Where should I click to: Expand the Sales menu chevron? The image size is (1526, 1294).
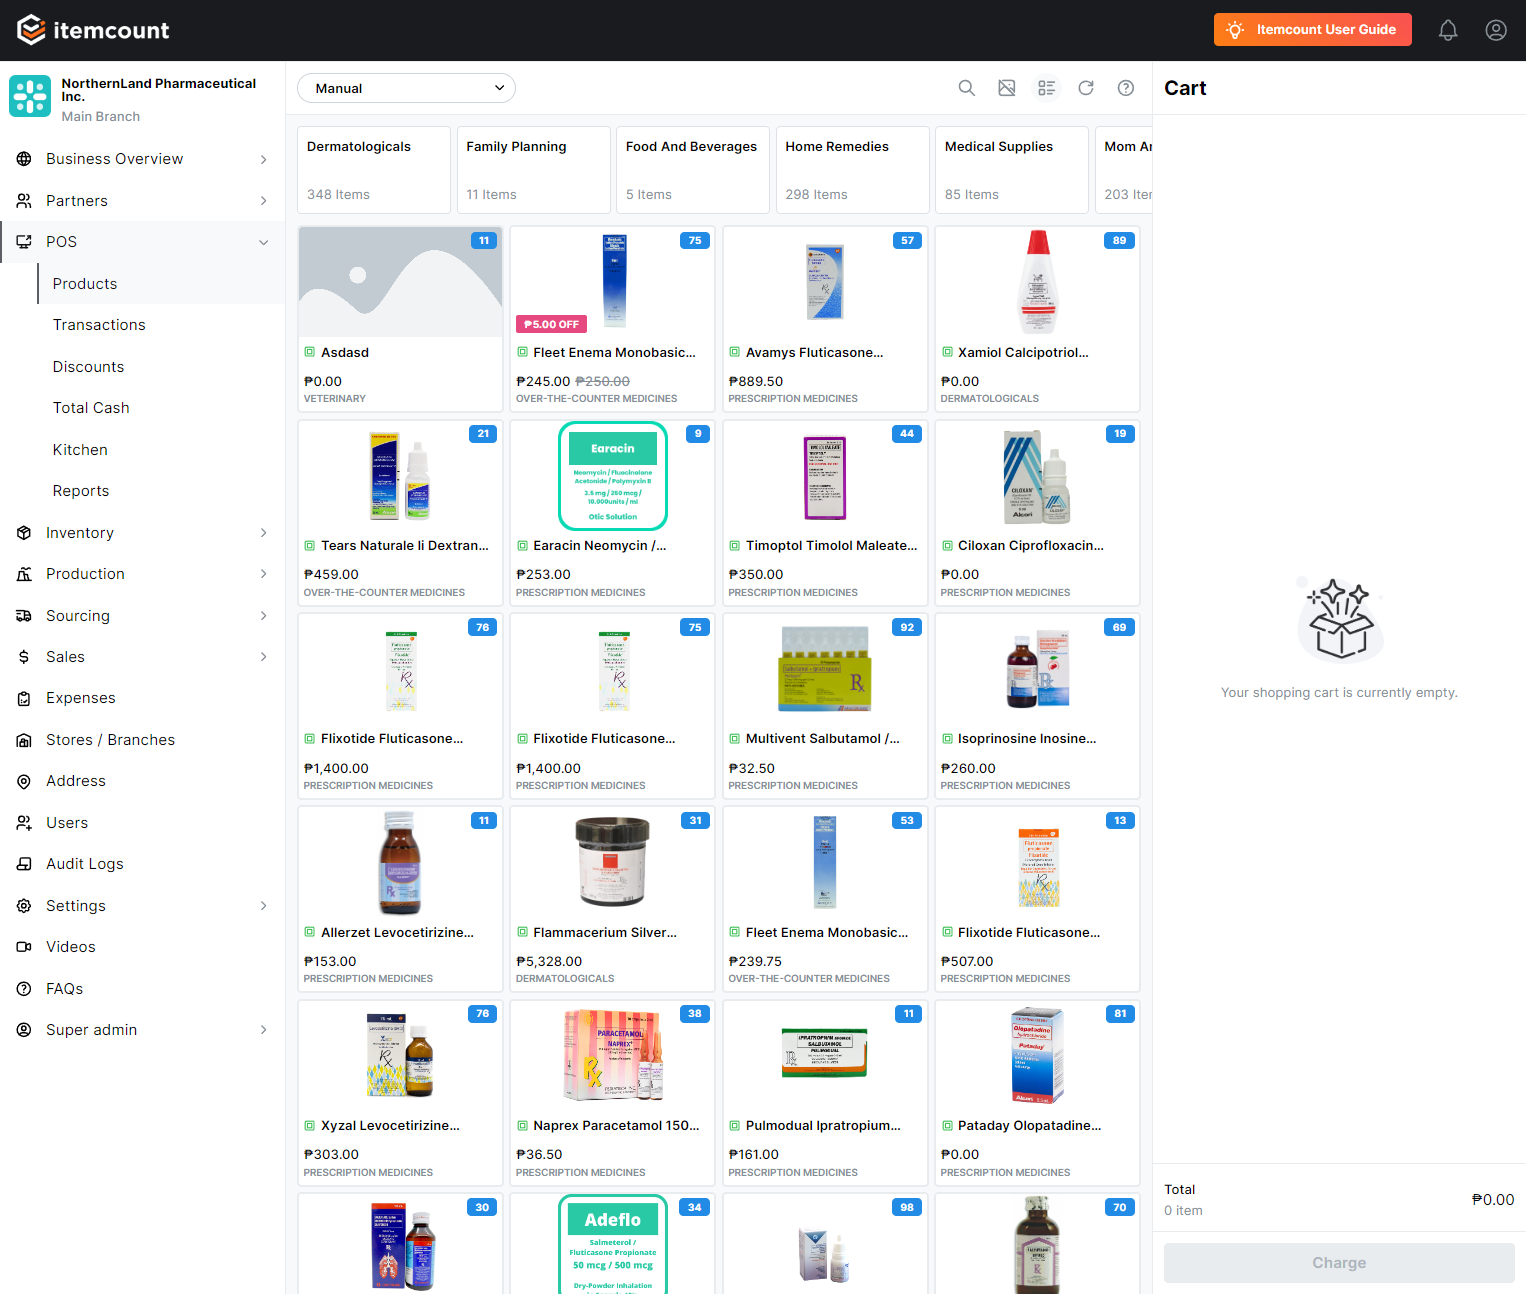(264, 657)
